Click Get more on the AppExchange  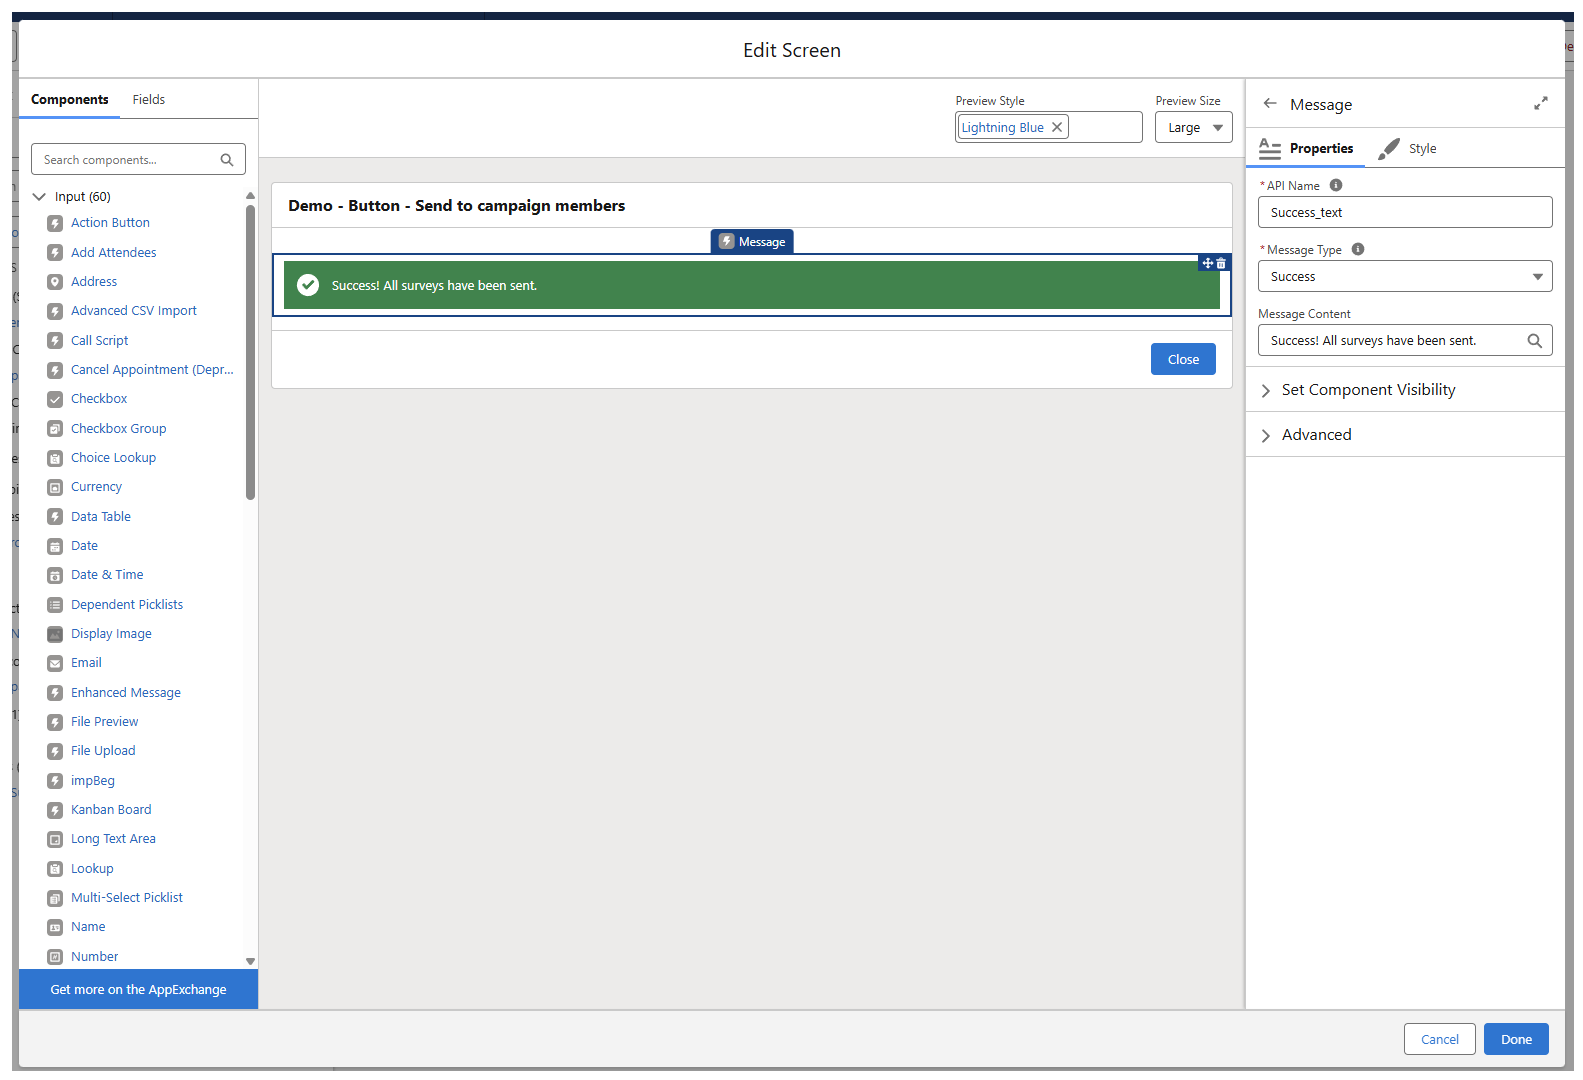(x=138, y=990)
